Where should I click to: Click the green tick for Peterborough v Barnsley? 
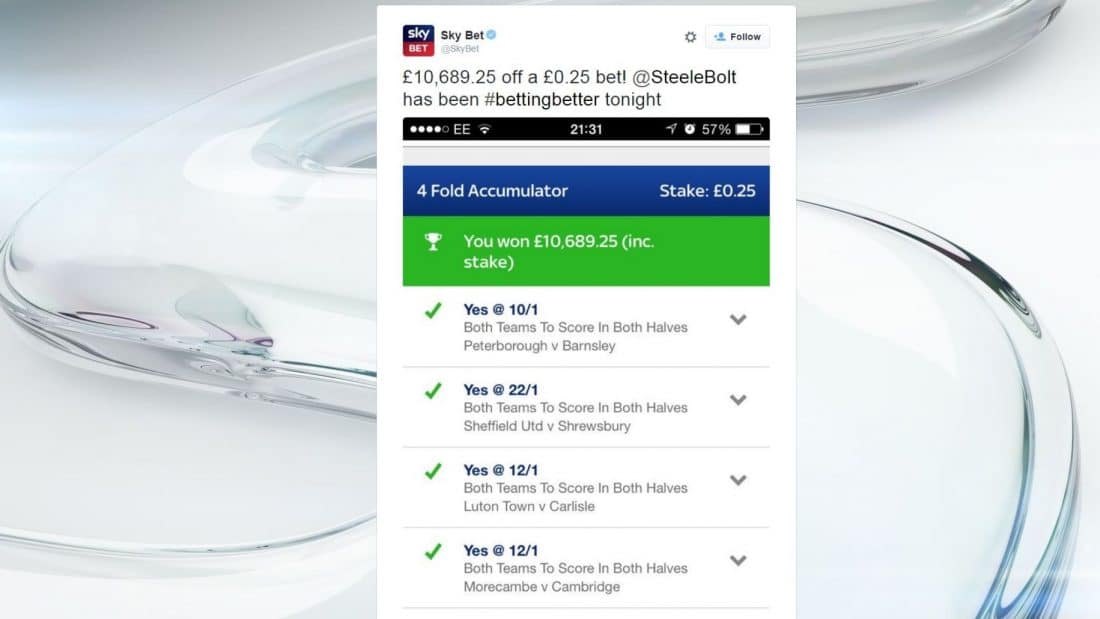(434, 310)
